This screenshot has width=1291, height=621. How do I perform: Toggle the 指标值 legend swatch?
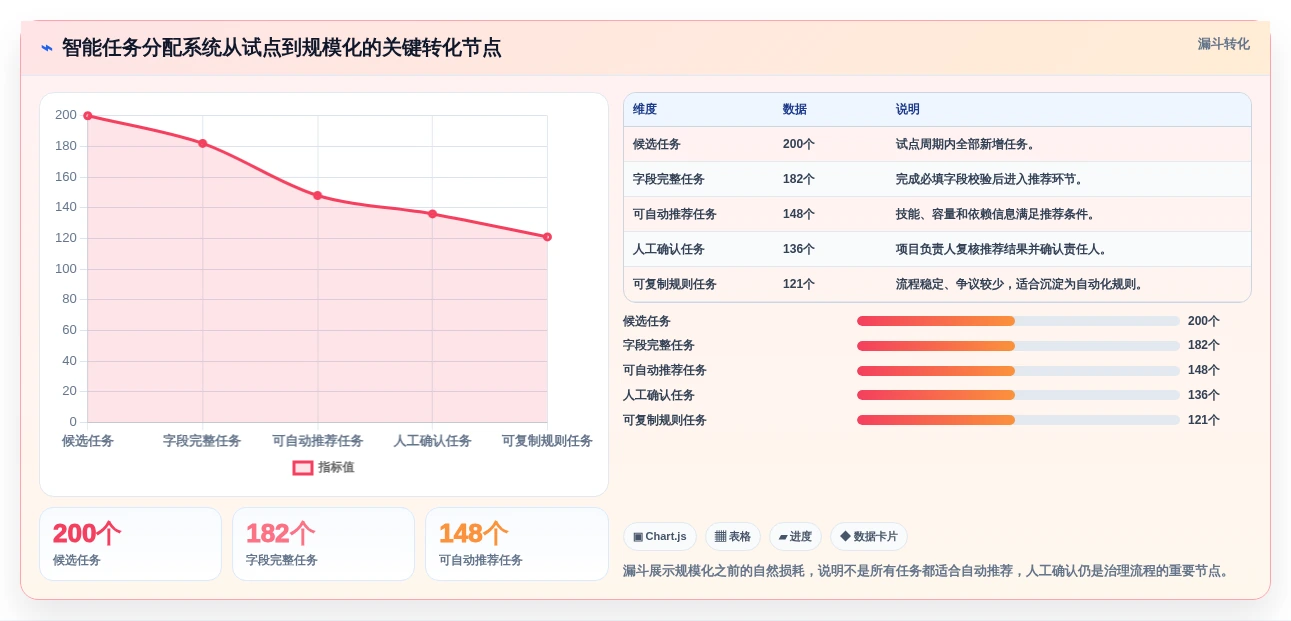pos(303,468)
